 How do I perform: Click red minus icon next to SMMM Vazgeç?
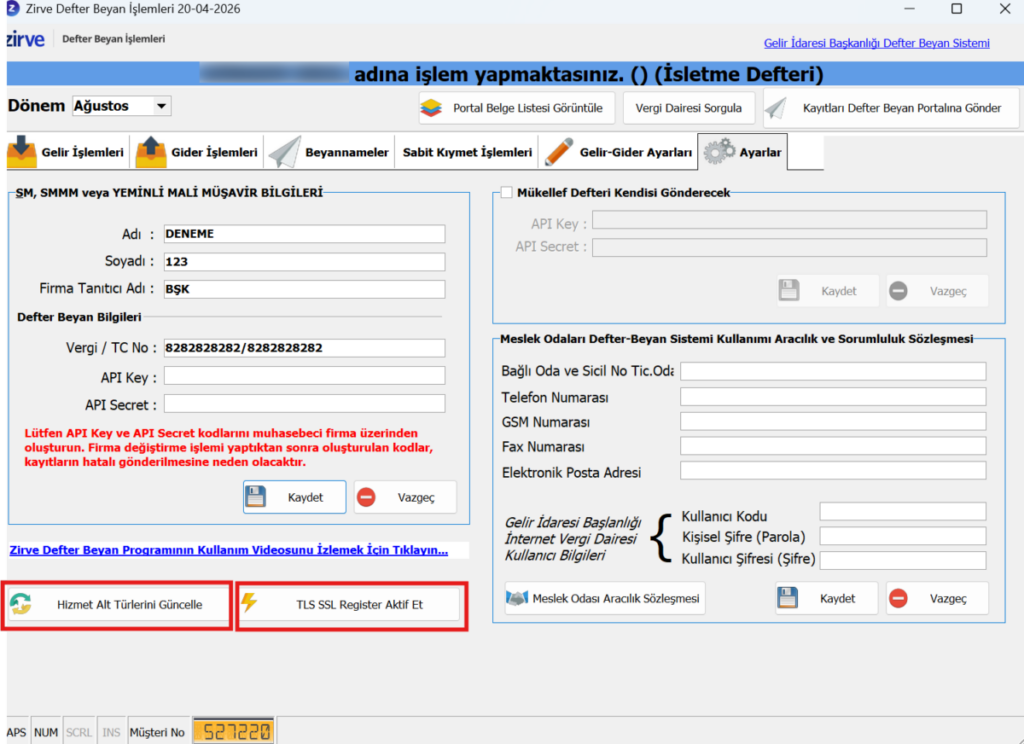point(366,497)
